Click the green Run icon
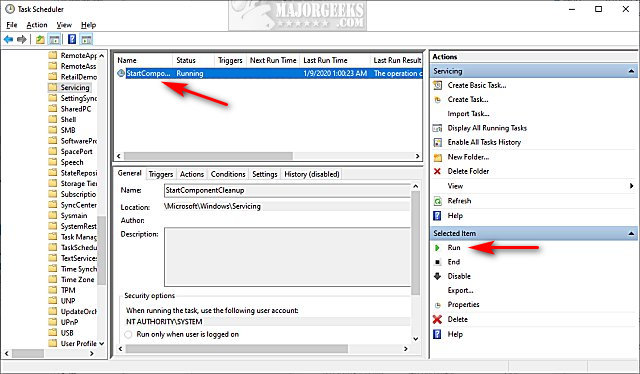This screenshot has height=374, width=640. [x=437, y=248]
